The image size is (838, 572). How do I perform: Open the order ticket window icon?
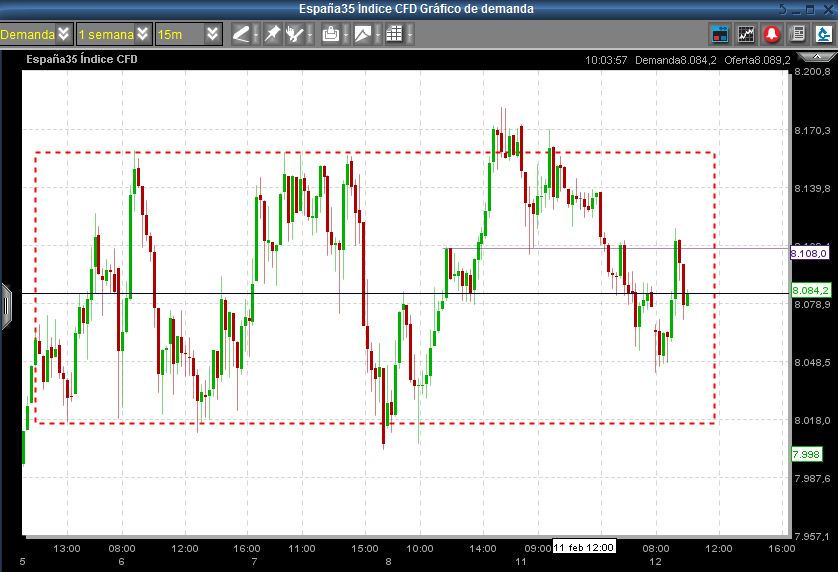(720, 34)
